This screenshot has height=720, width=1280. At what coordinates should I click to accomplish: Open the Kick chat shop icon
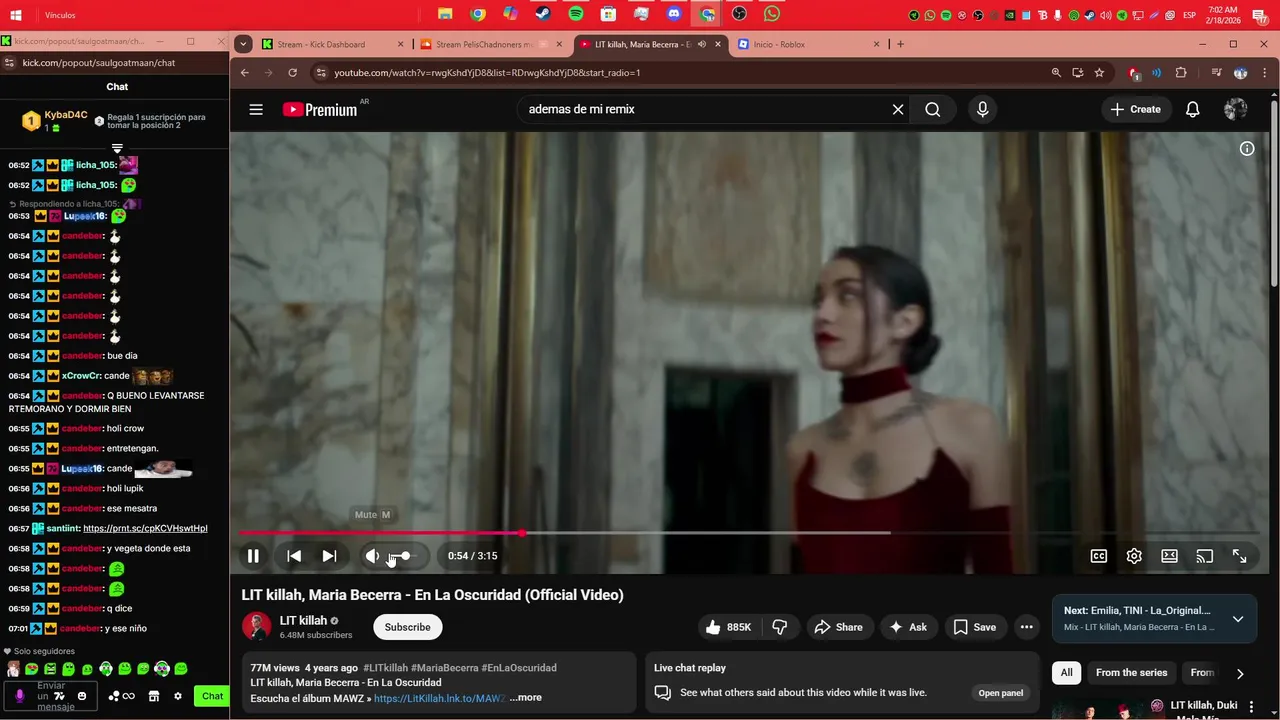coord(154,696)
